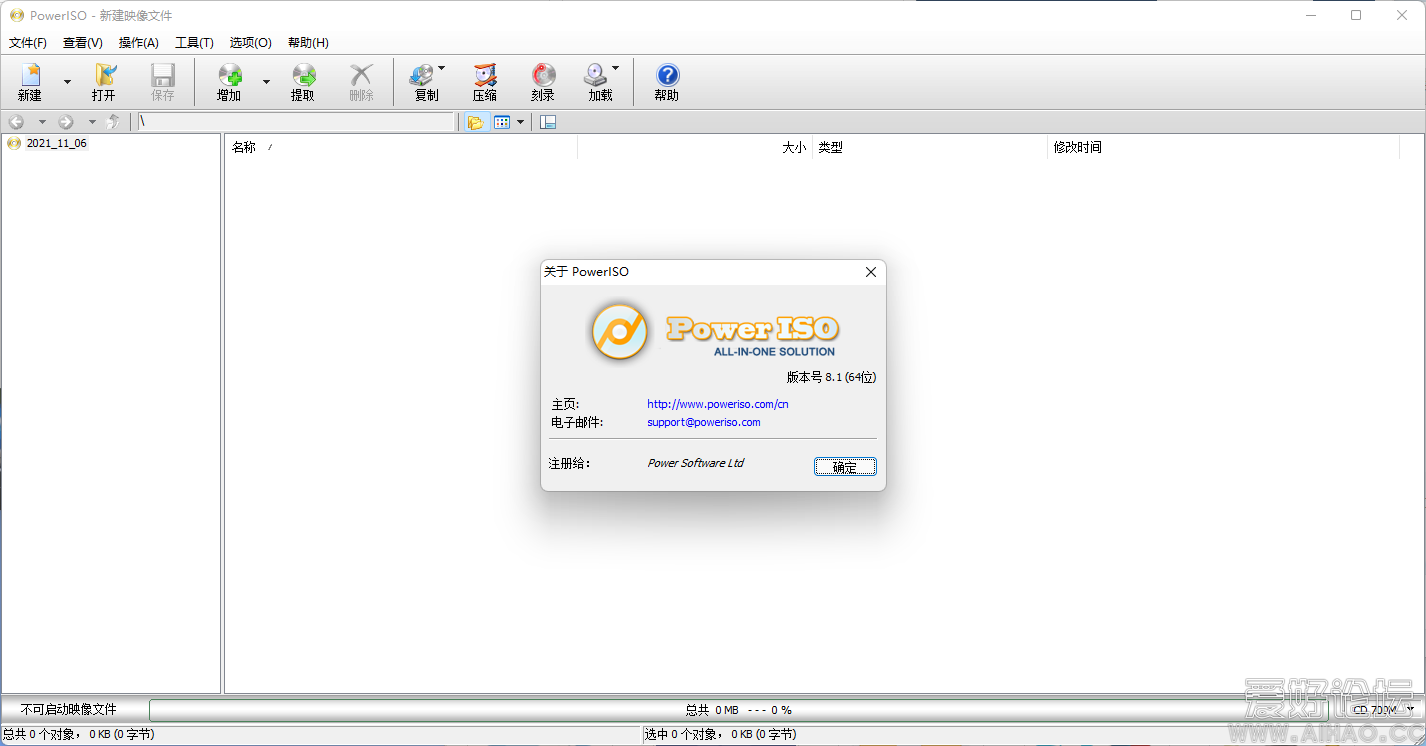Click the path address input field
Viewport: 1426px width, 746px height.
296,122
